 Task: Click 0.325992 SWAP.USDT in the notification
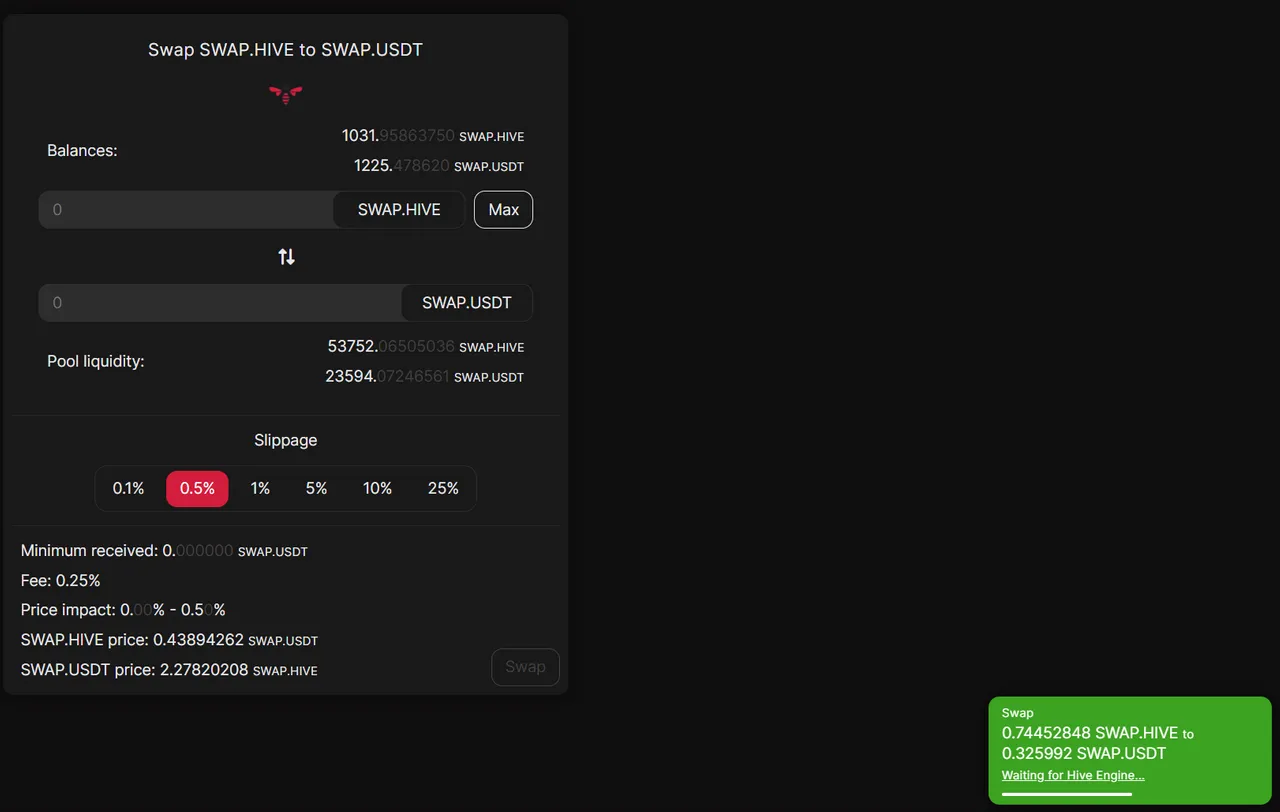tap(1084, 753)
